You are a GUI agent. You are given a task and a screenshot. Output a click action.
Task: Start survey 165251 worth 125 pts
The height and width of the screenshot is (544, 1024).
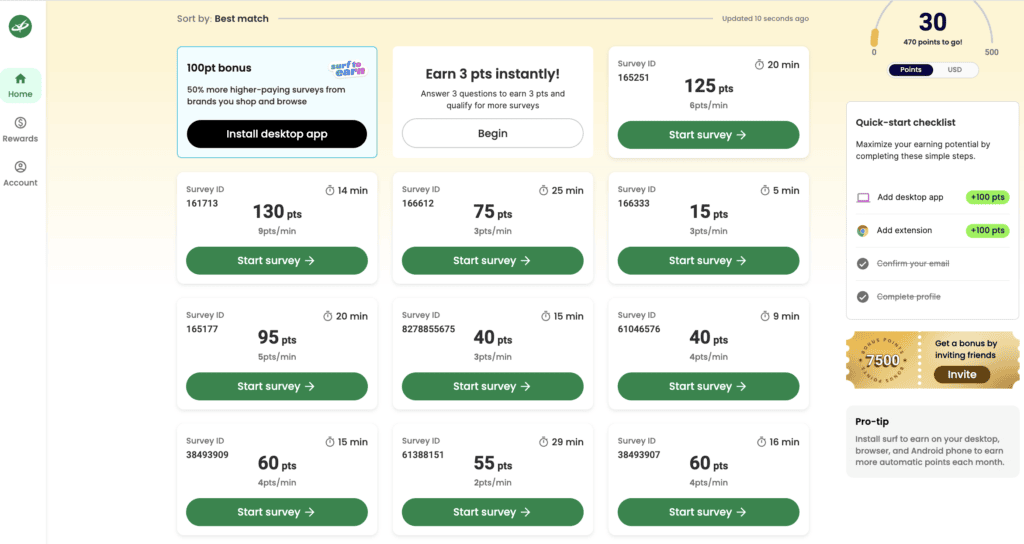coord(708,135)
